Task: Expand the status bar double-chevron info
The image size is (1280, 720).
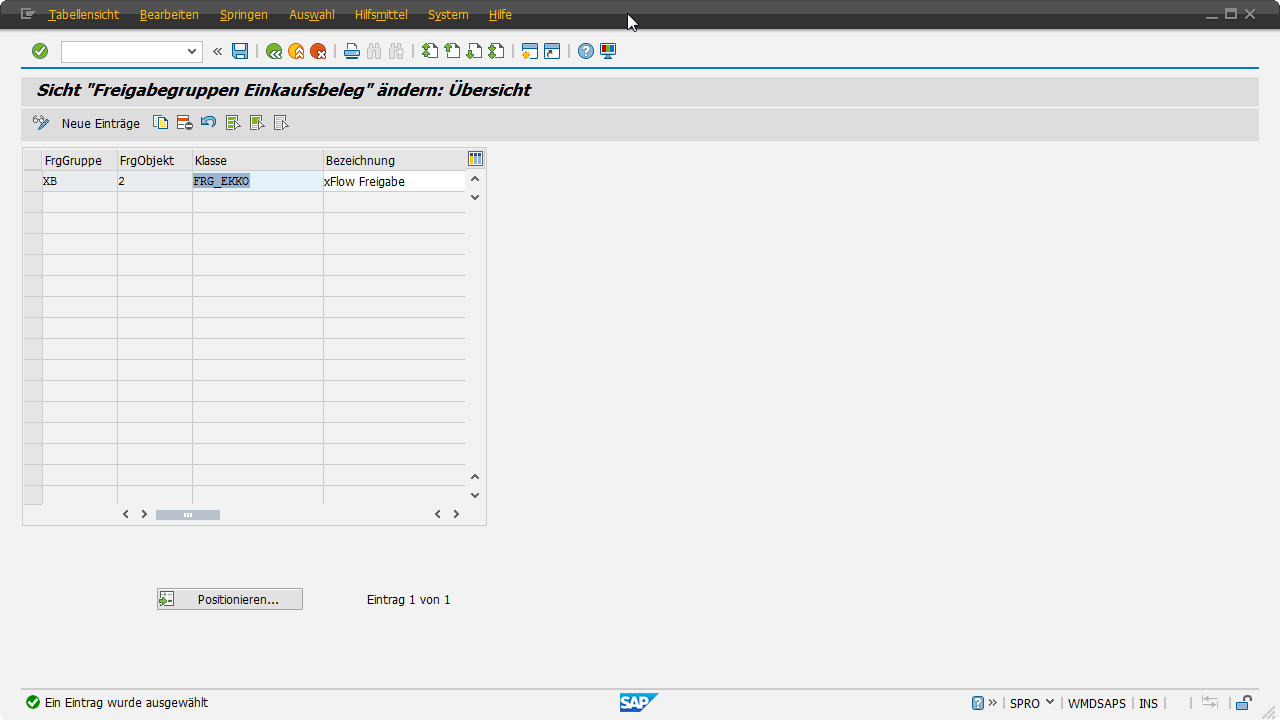Action: [993, 703]
